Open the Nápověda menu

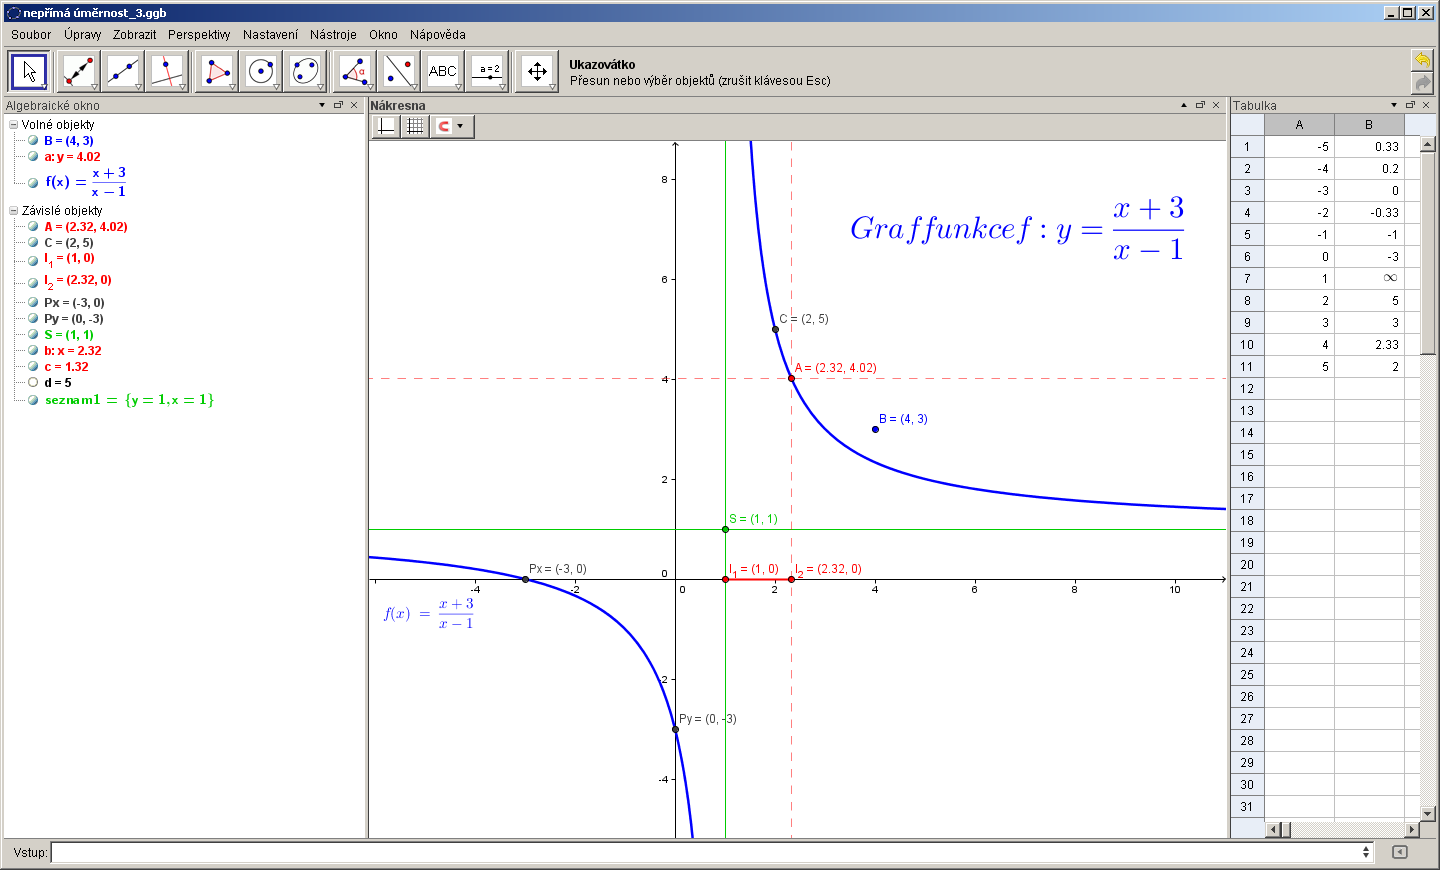pos(438,34)
